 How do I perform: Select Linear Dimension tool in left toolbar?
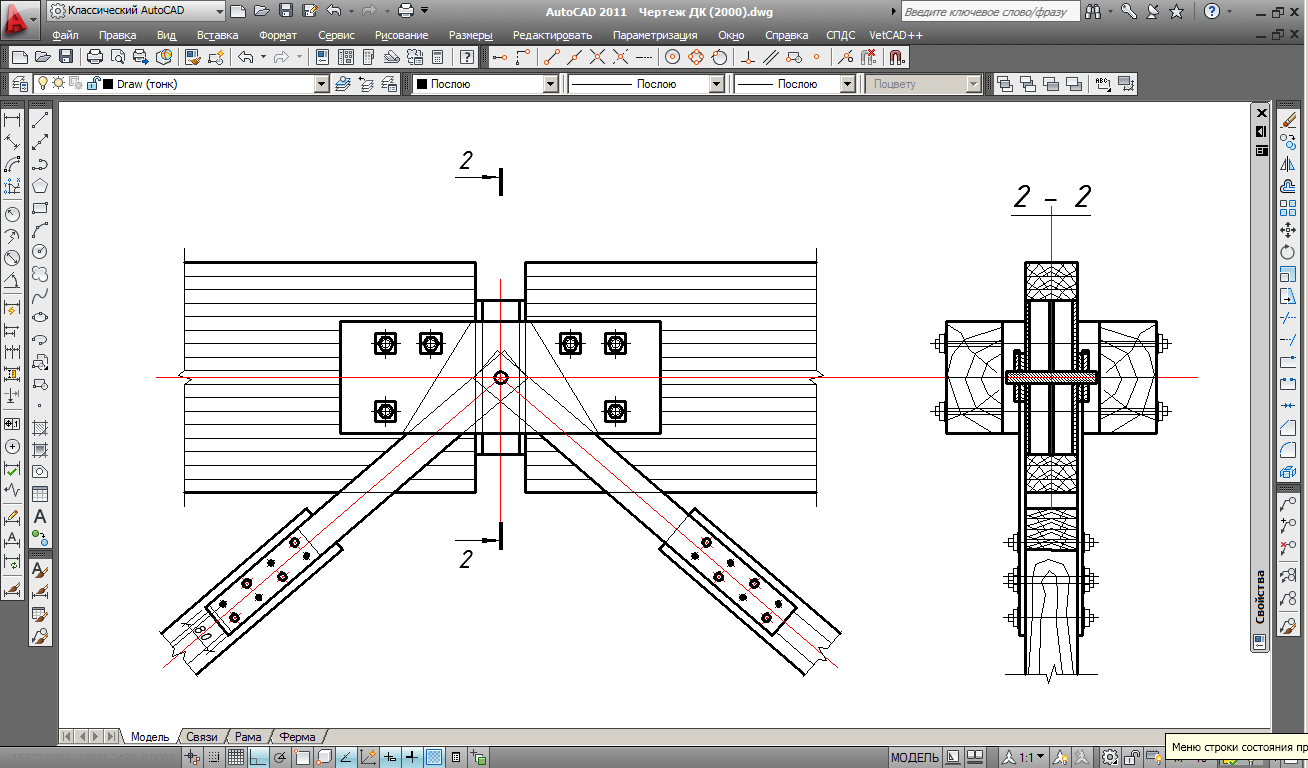pyautogui.click(x=13, y=121)
